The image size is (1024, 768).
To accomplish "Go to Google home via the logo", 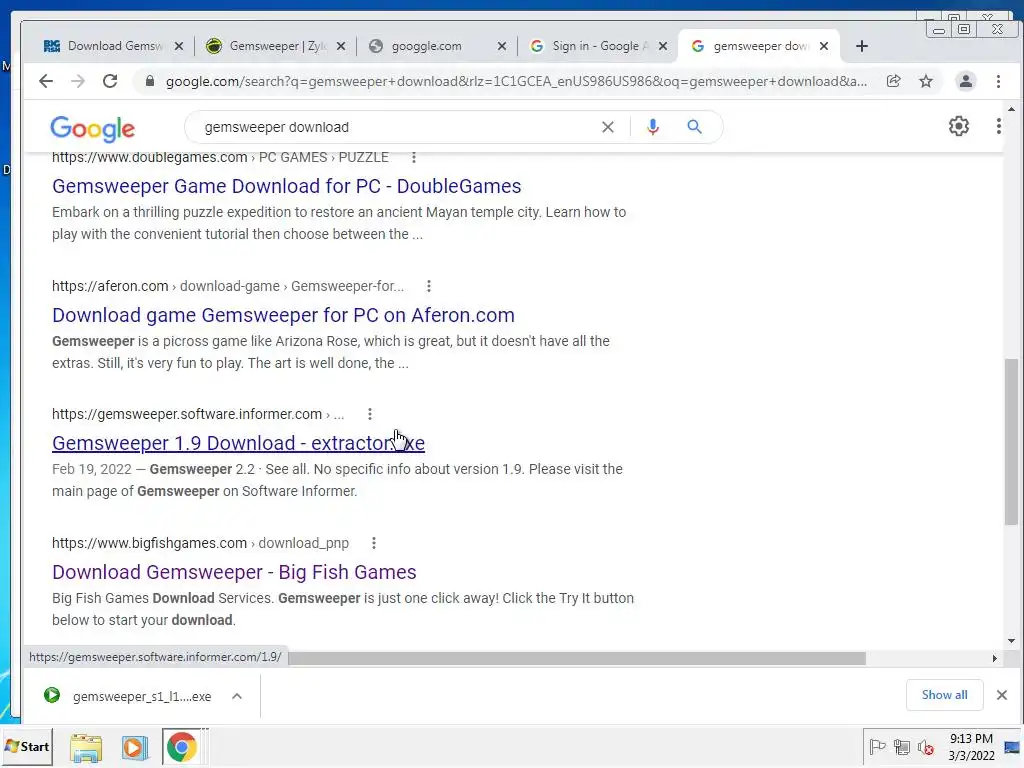I will [x=93, y=129].
